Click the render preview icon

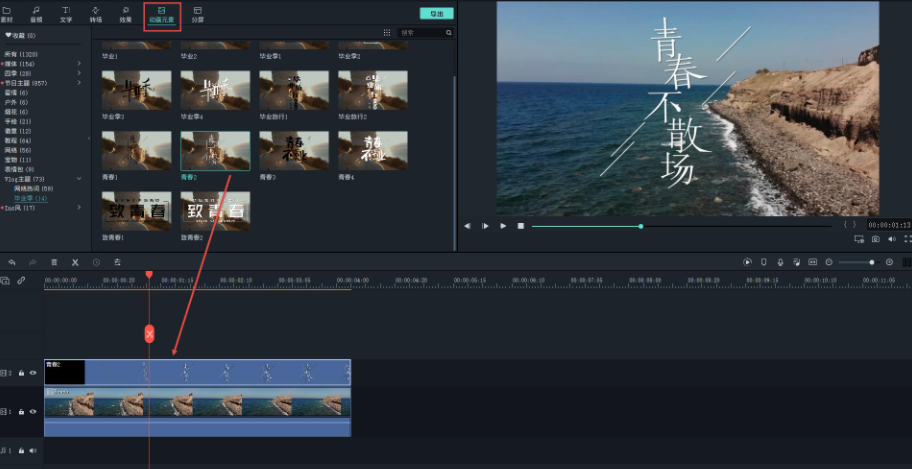pos(747,262)
